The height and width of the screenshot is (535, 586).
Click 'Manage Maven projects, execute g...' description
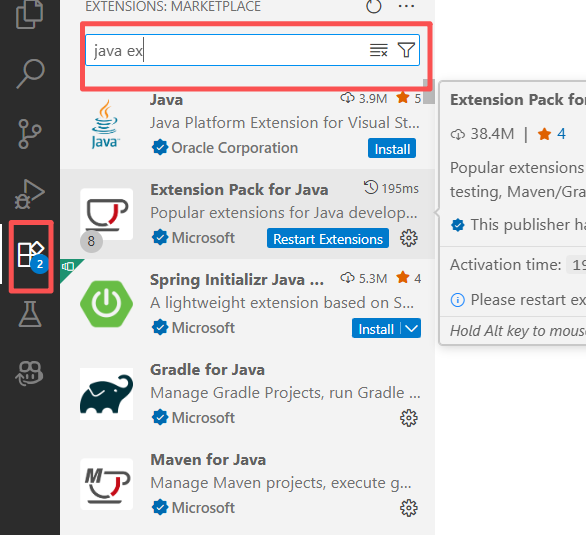click(x=281, y=483)
